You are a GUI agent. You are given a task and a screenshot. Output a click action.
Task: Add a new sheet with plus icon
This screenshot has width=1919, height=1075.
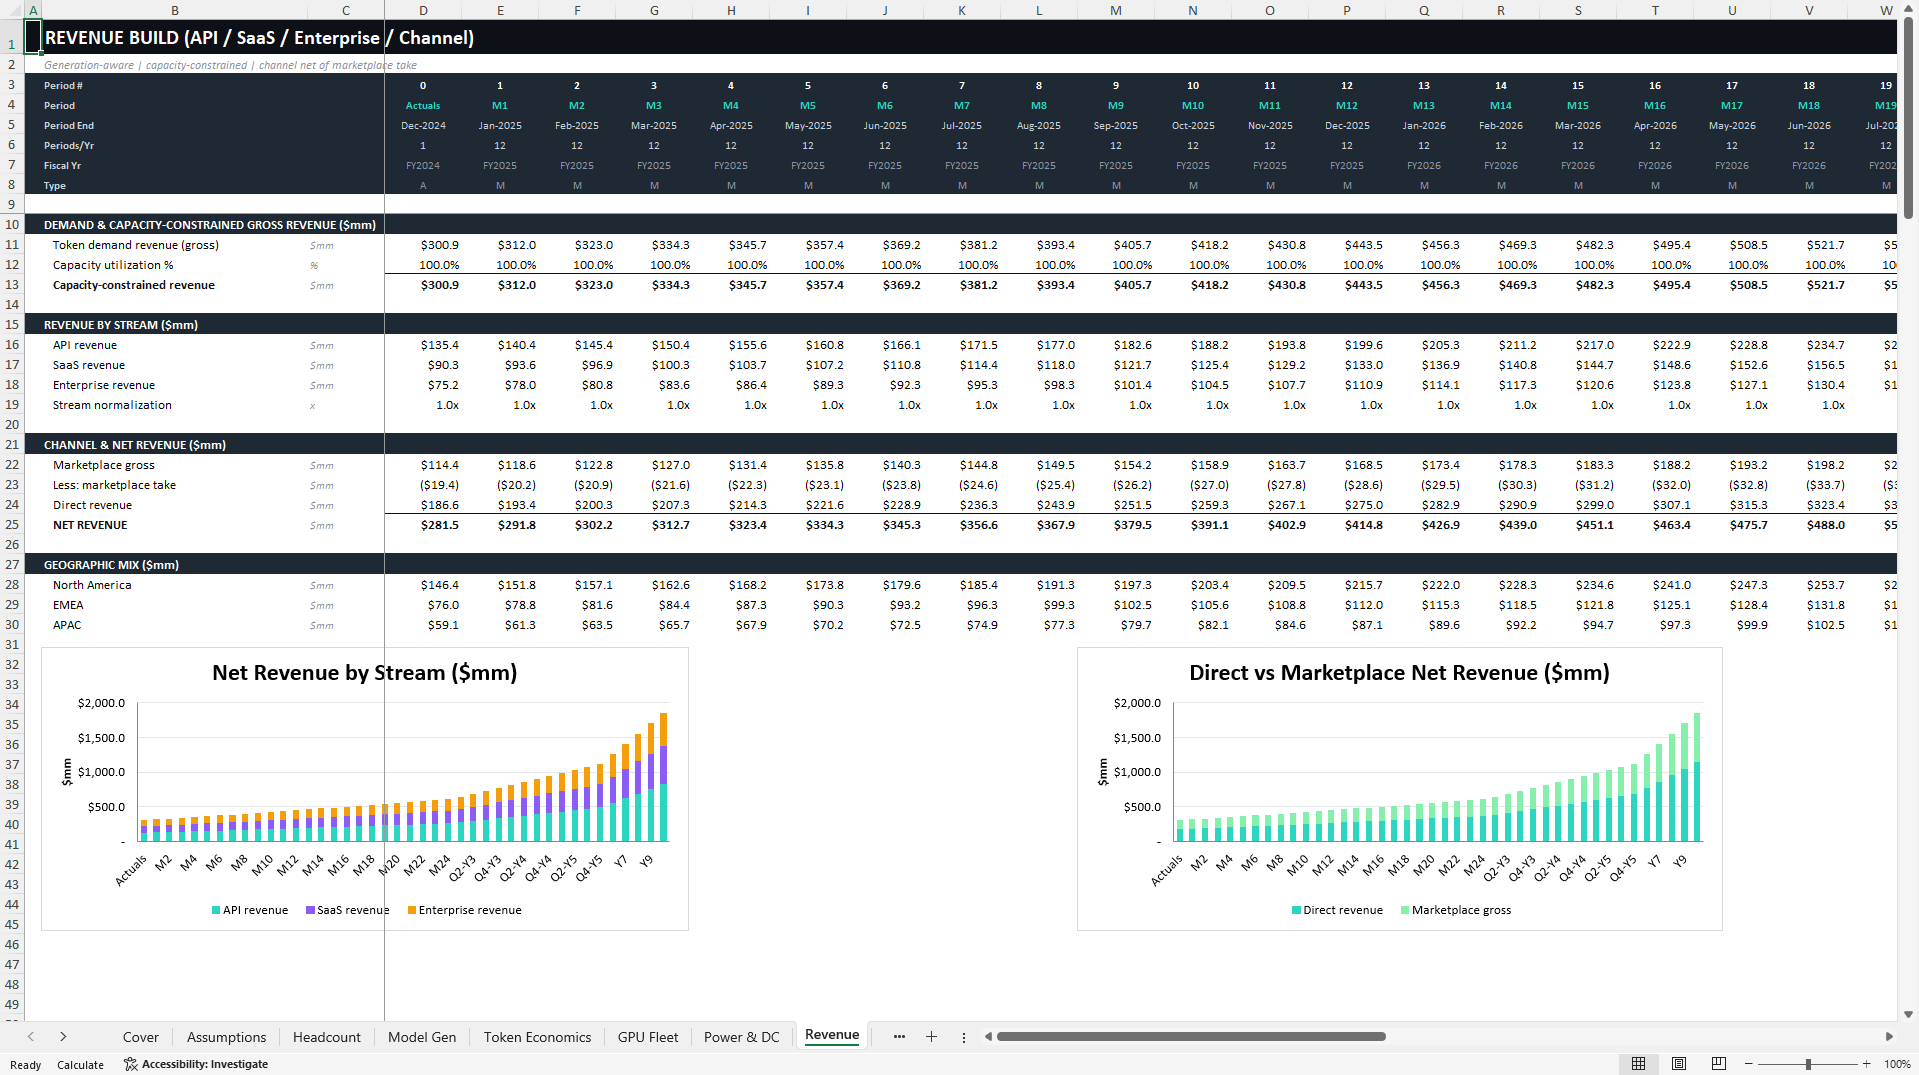(931, 1037)
